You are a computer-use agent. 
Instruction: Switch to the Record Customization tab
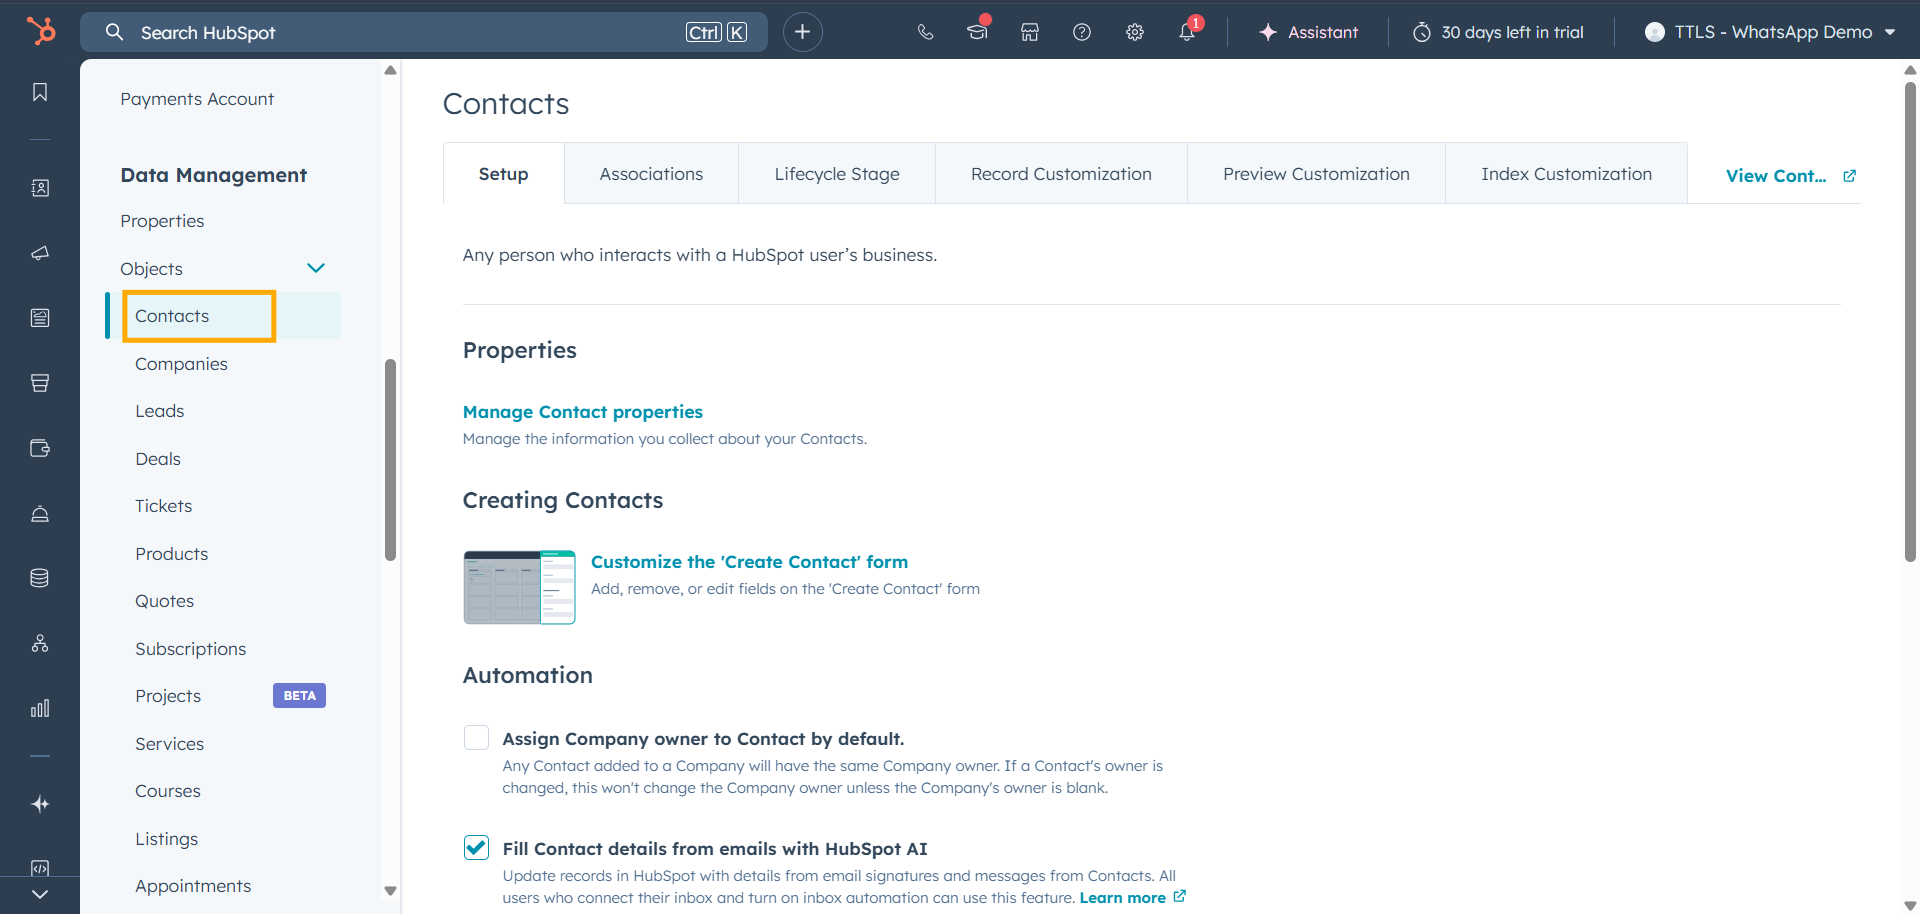click(1060, 174)
